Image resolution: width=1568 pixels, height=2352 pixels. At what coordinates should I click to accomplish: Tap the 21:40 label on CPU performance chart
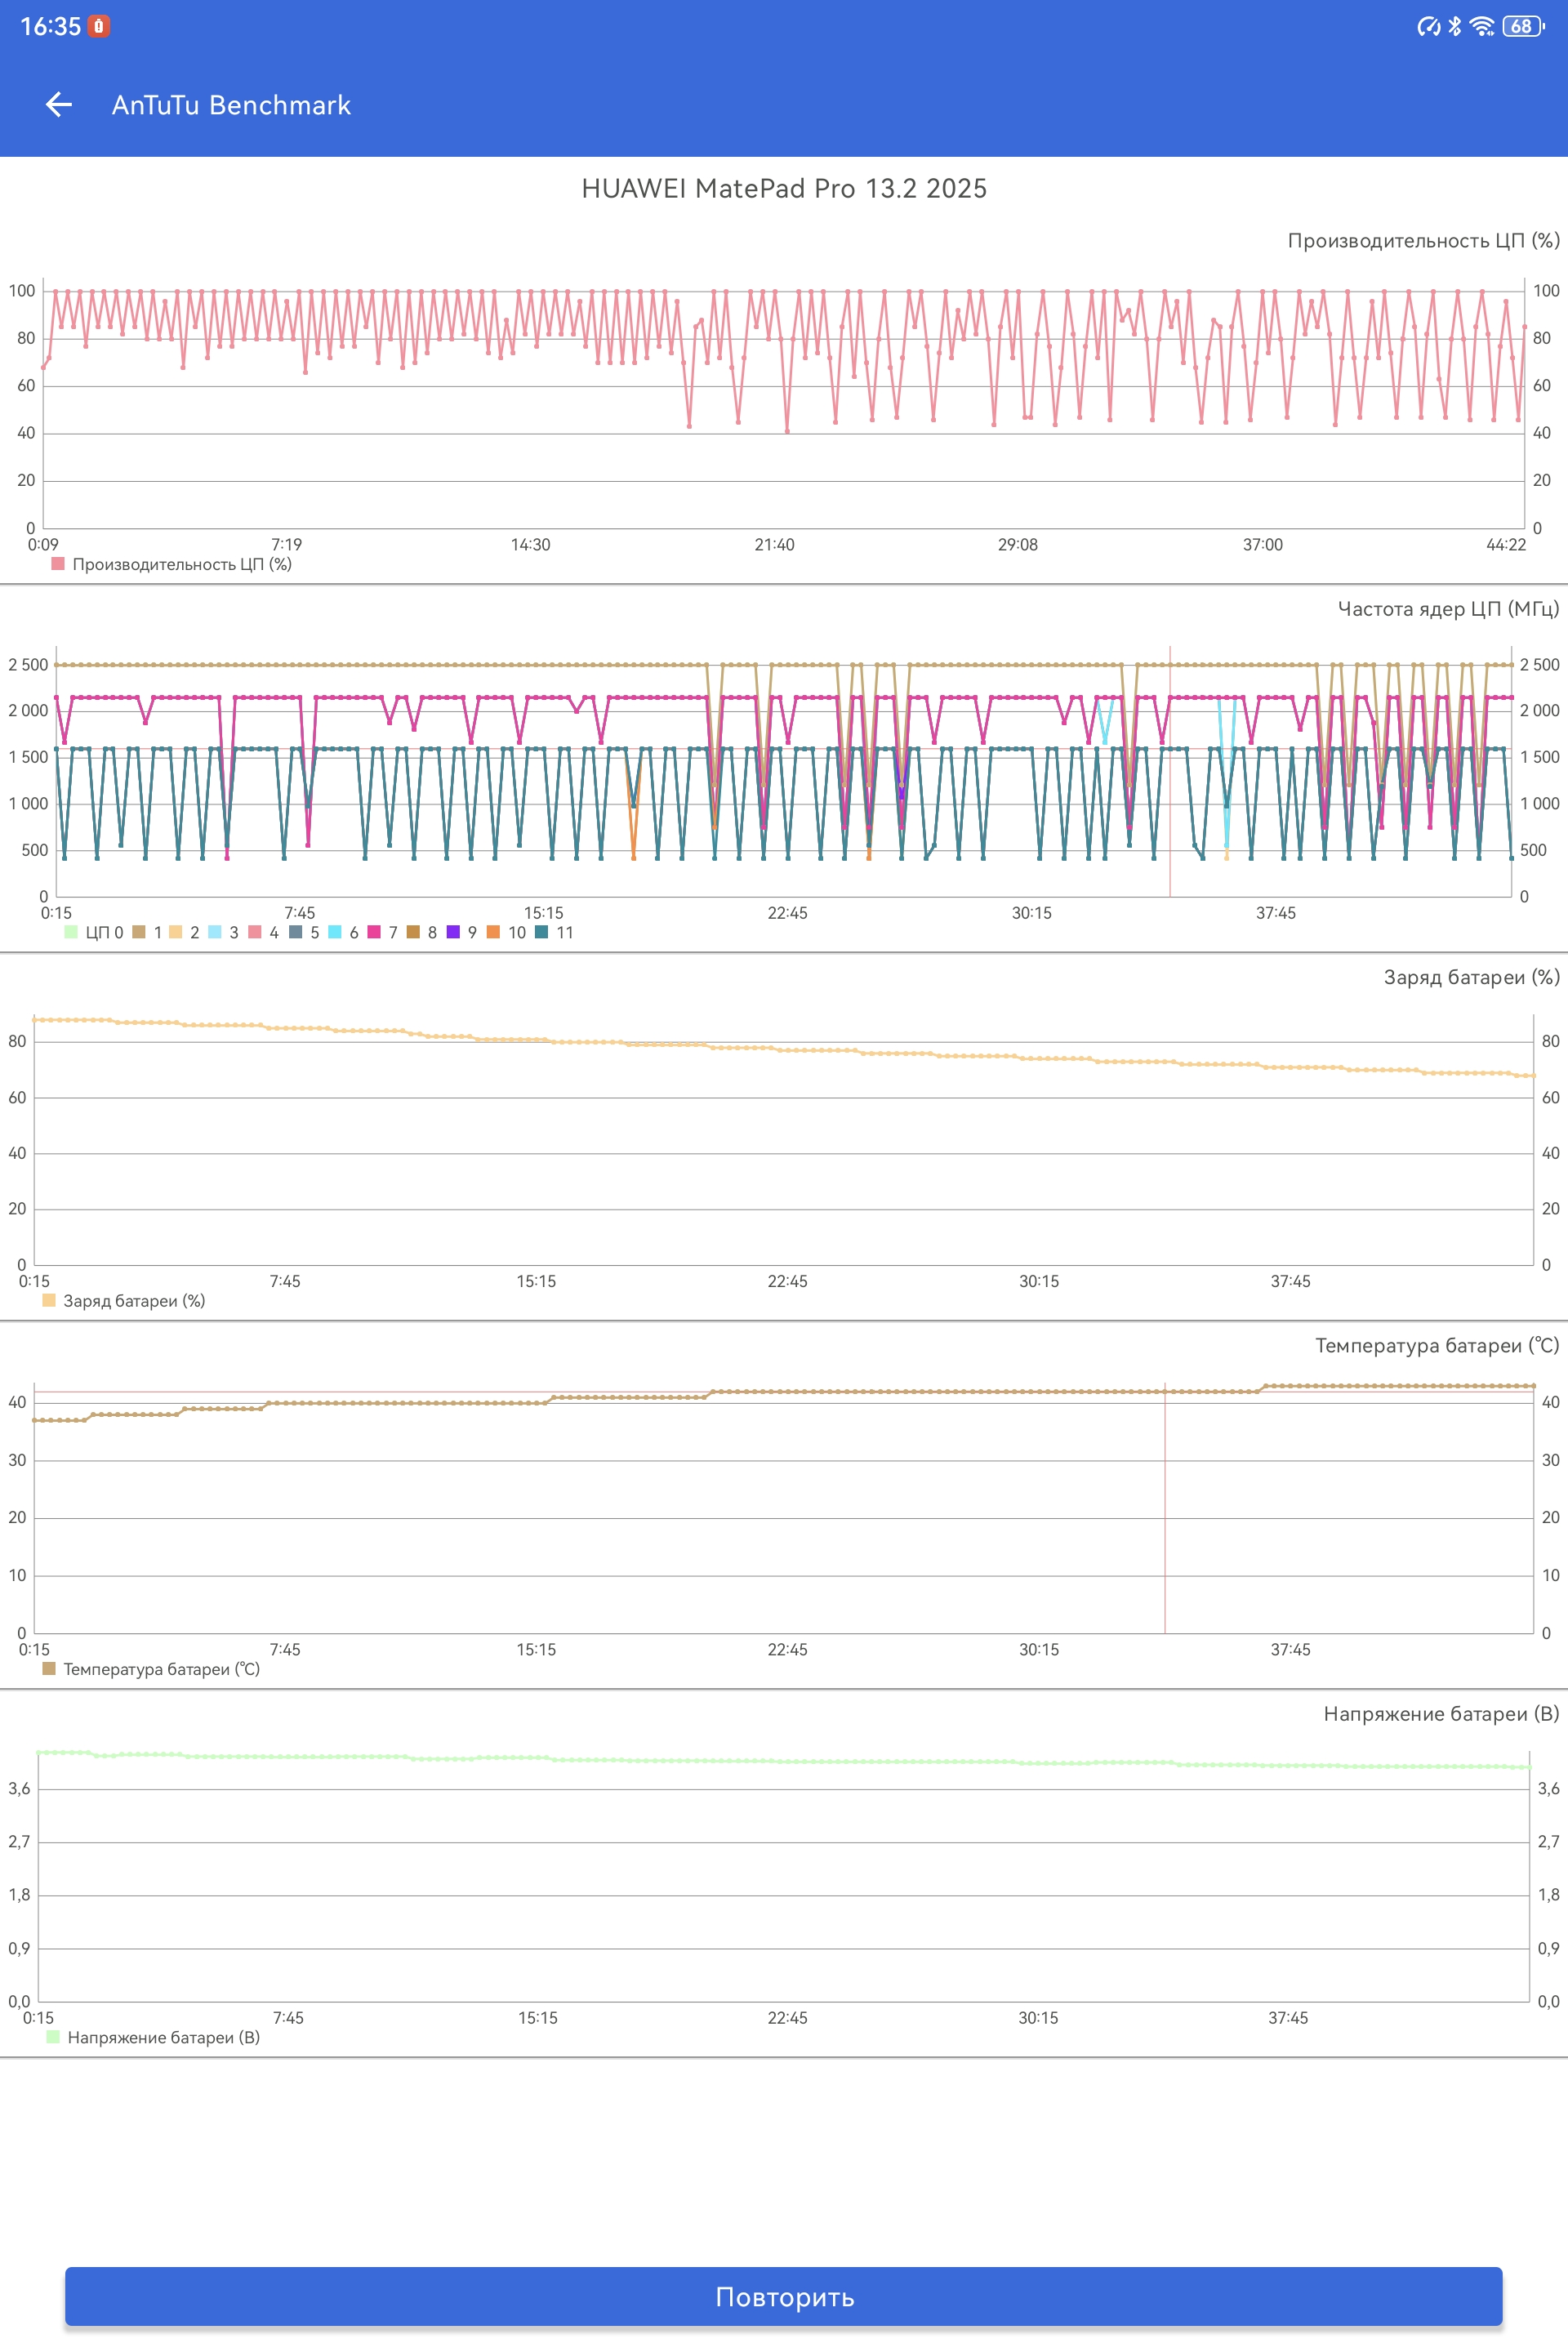[774, 545]
